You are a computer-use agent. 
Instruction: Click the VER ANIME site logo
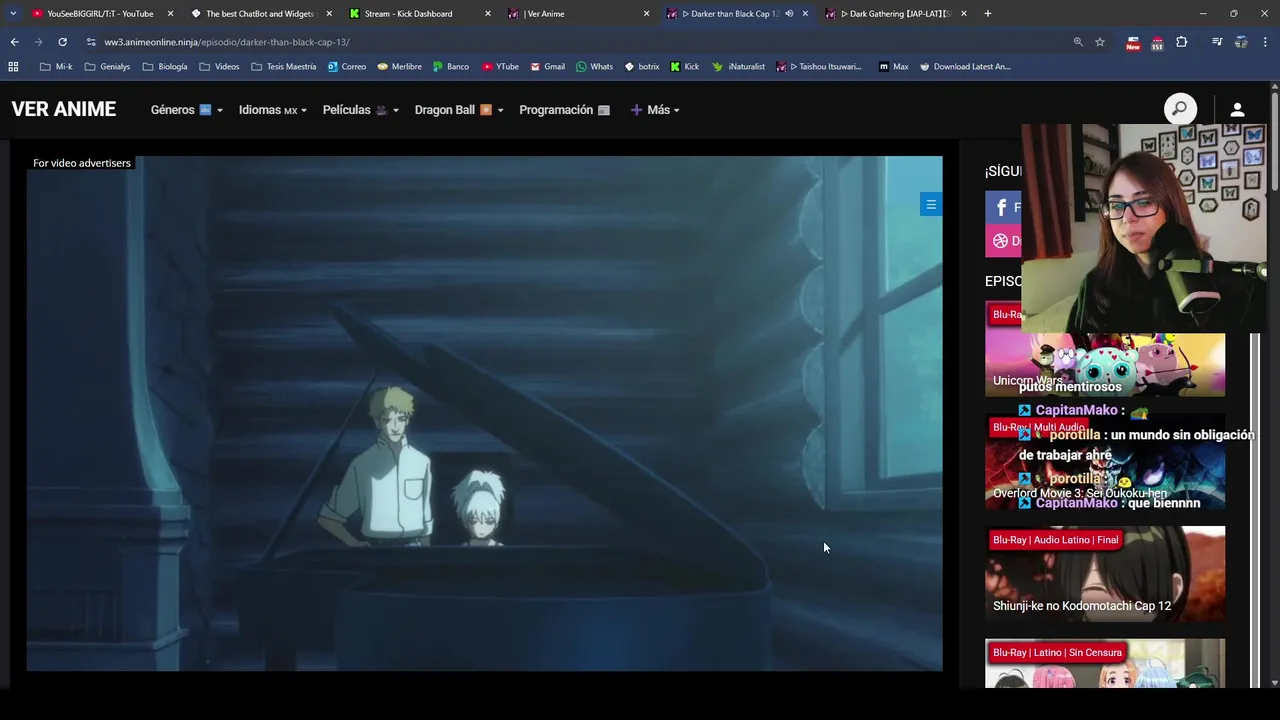pos(64,110)
